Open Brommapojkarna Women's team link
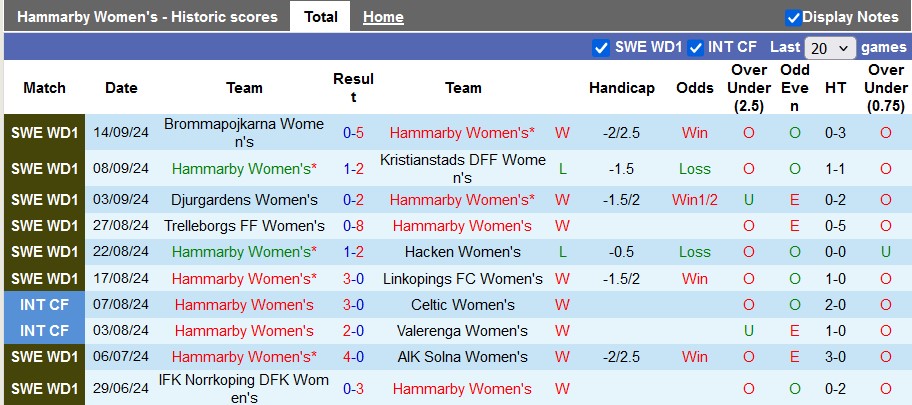912x405 pixels. (x=244, y=133)
